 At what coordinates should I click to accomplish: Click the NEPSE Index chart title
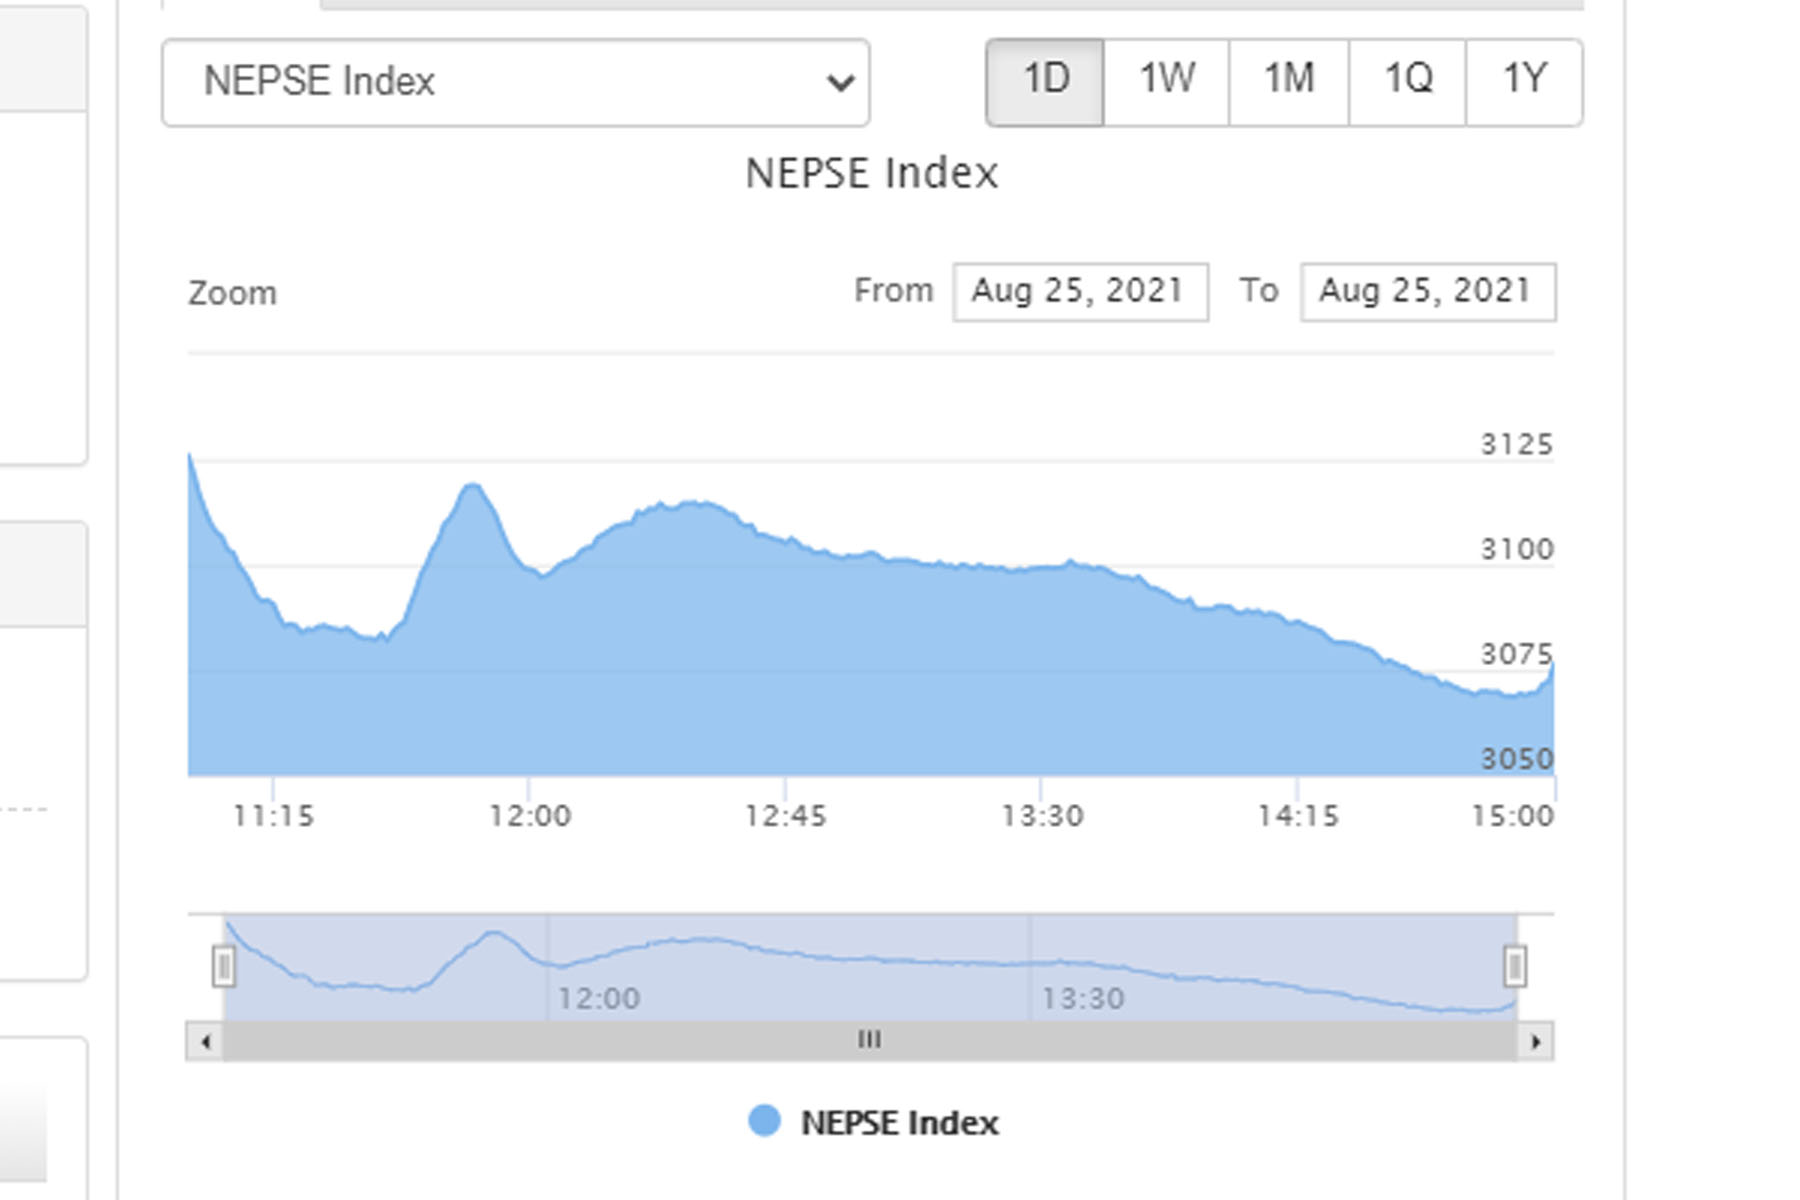[871, 174]
